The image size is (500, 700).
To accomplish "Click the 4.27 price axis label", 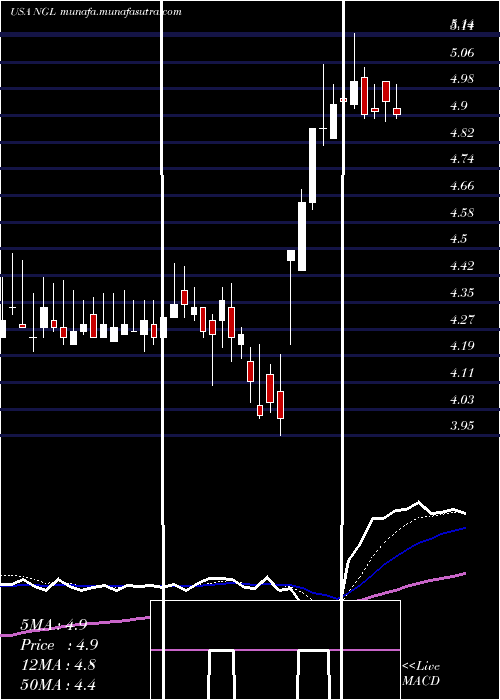I will pyautogui.click(x=462, y=320).
